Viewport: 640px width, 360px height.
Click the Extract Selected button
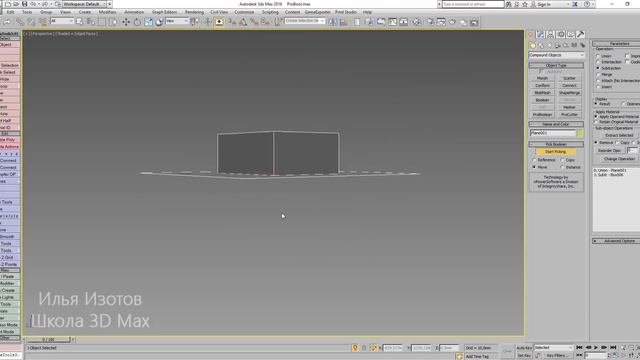[x=619, y=135]
